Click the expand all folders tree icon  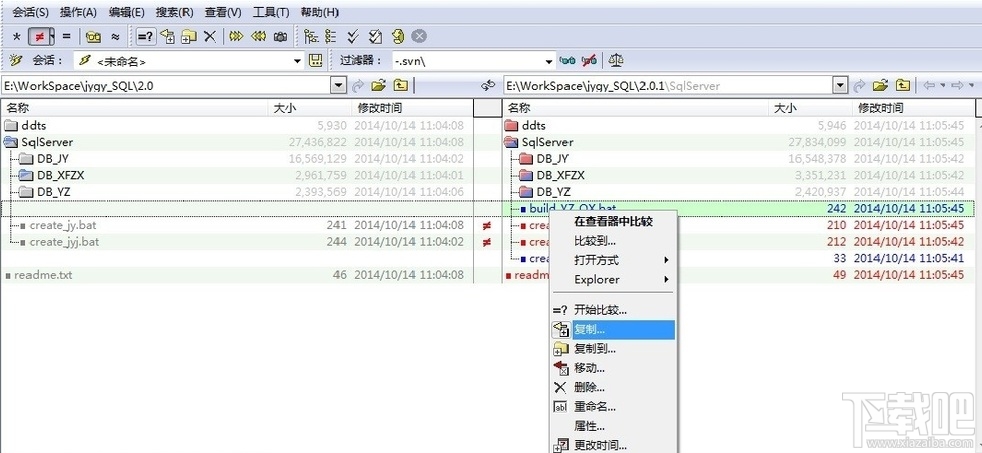click(311, 36)
